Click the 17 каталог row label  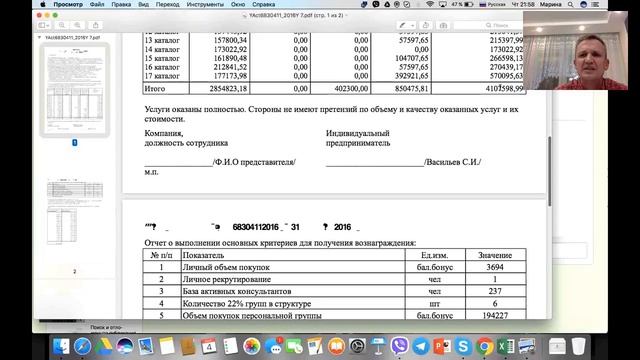162,76
